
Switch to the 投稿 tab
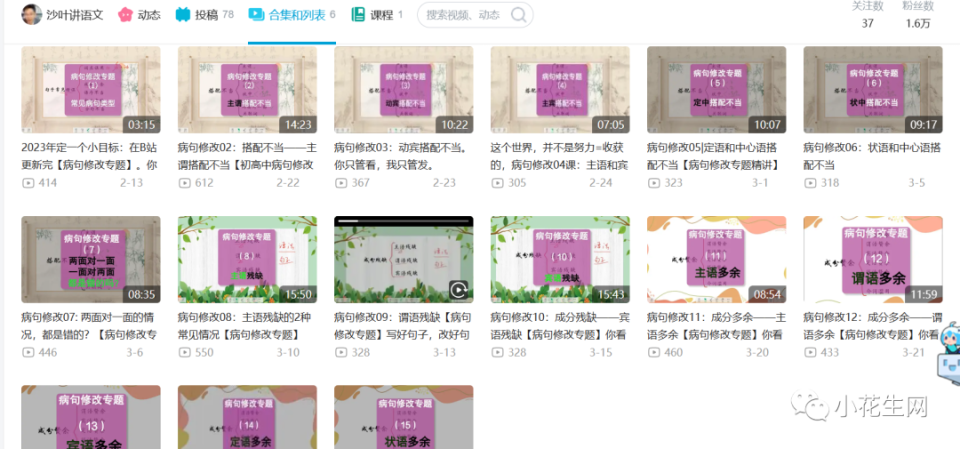(204, 15)
